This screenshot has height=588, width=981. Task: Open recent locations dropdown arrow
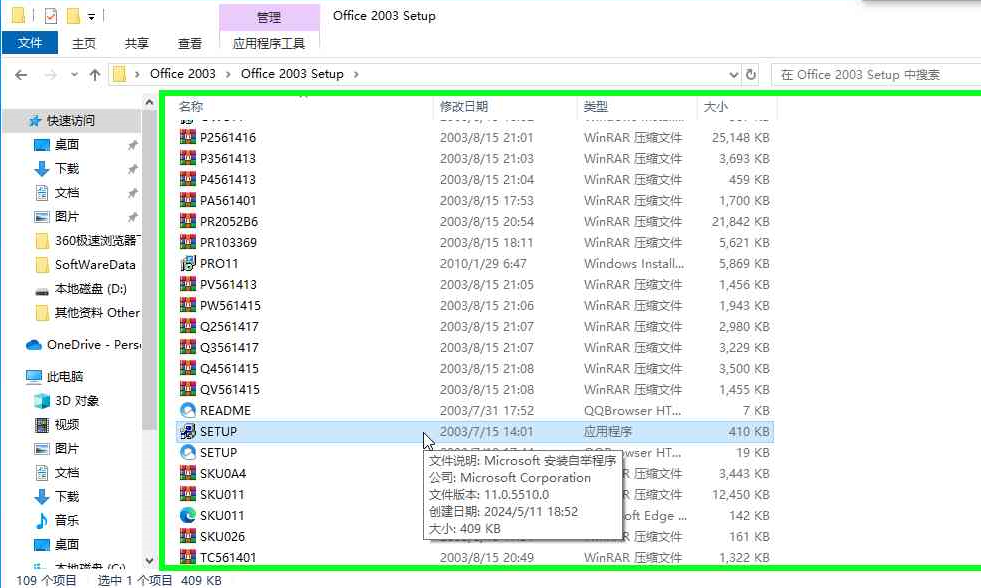74,75
